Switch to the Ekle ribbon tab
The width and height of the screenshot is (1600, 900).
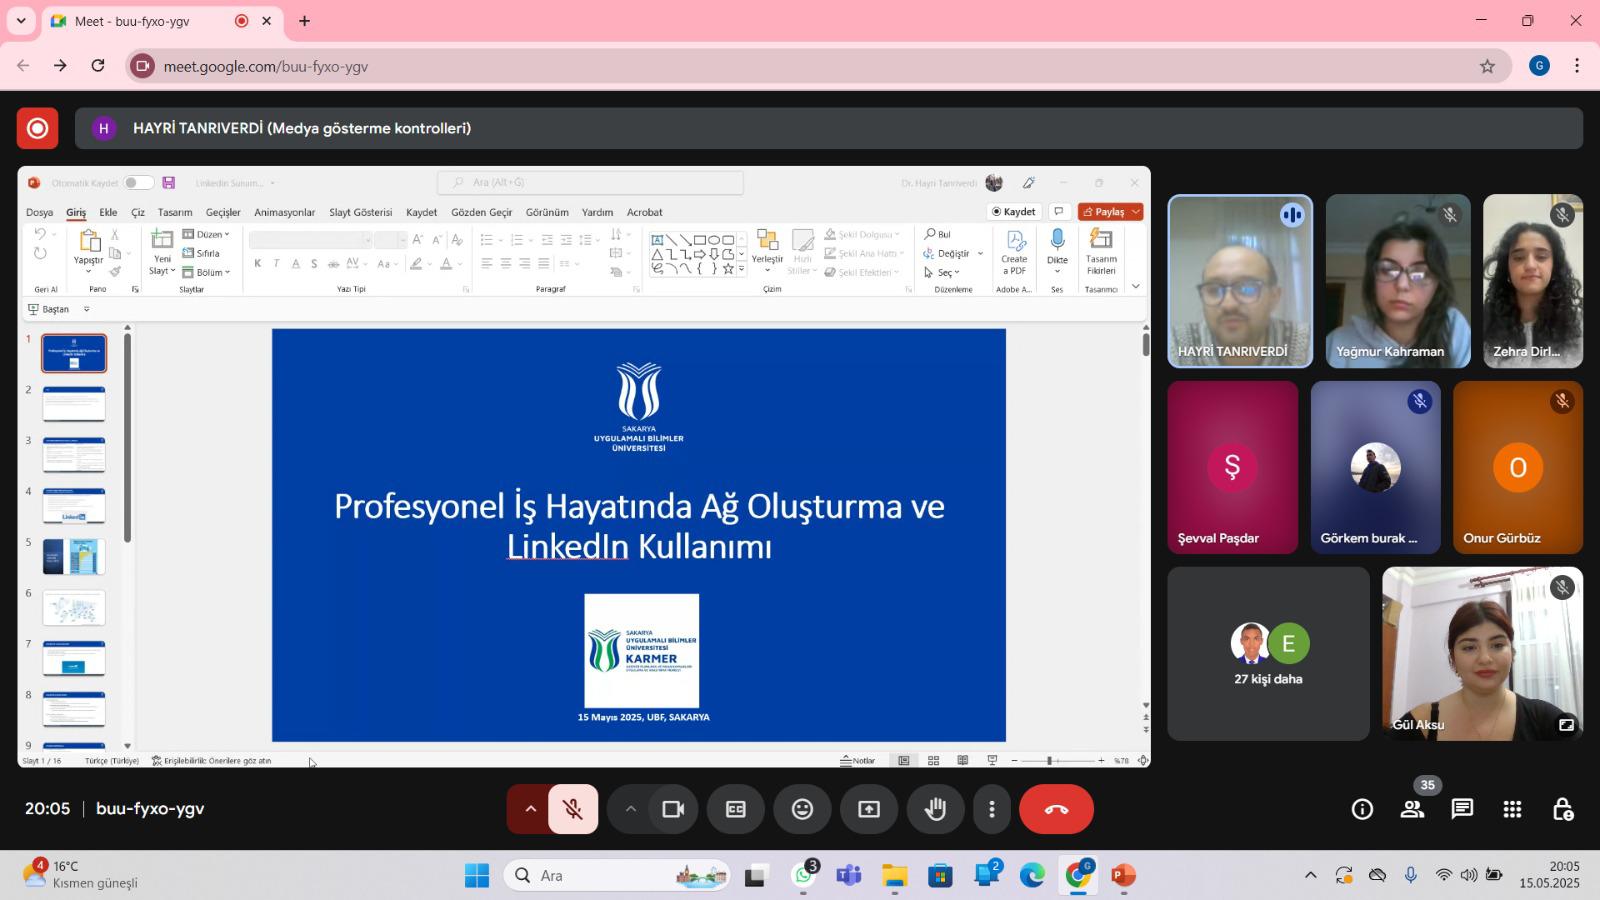108,212
